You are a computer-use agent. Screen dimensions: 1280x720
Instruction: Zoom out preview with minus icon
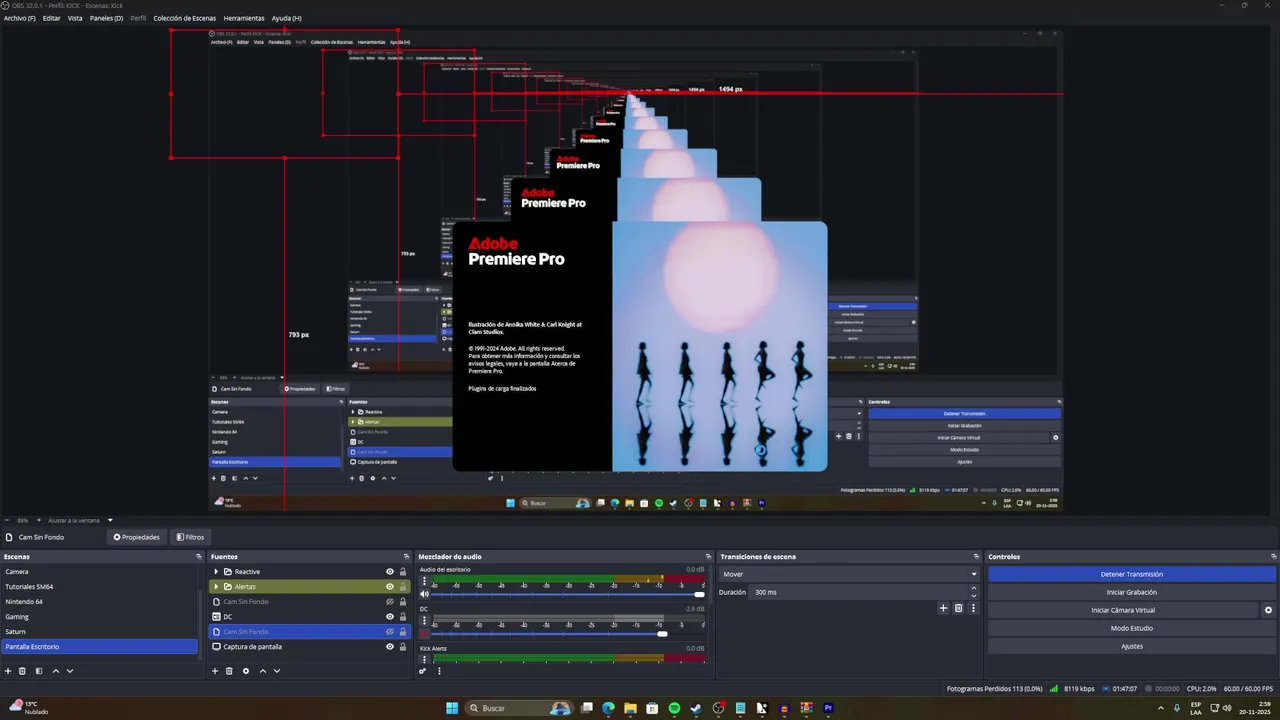coord(8,520)
